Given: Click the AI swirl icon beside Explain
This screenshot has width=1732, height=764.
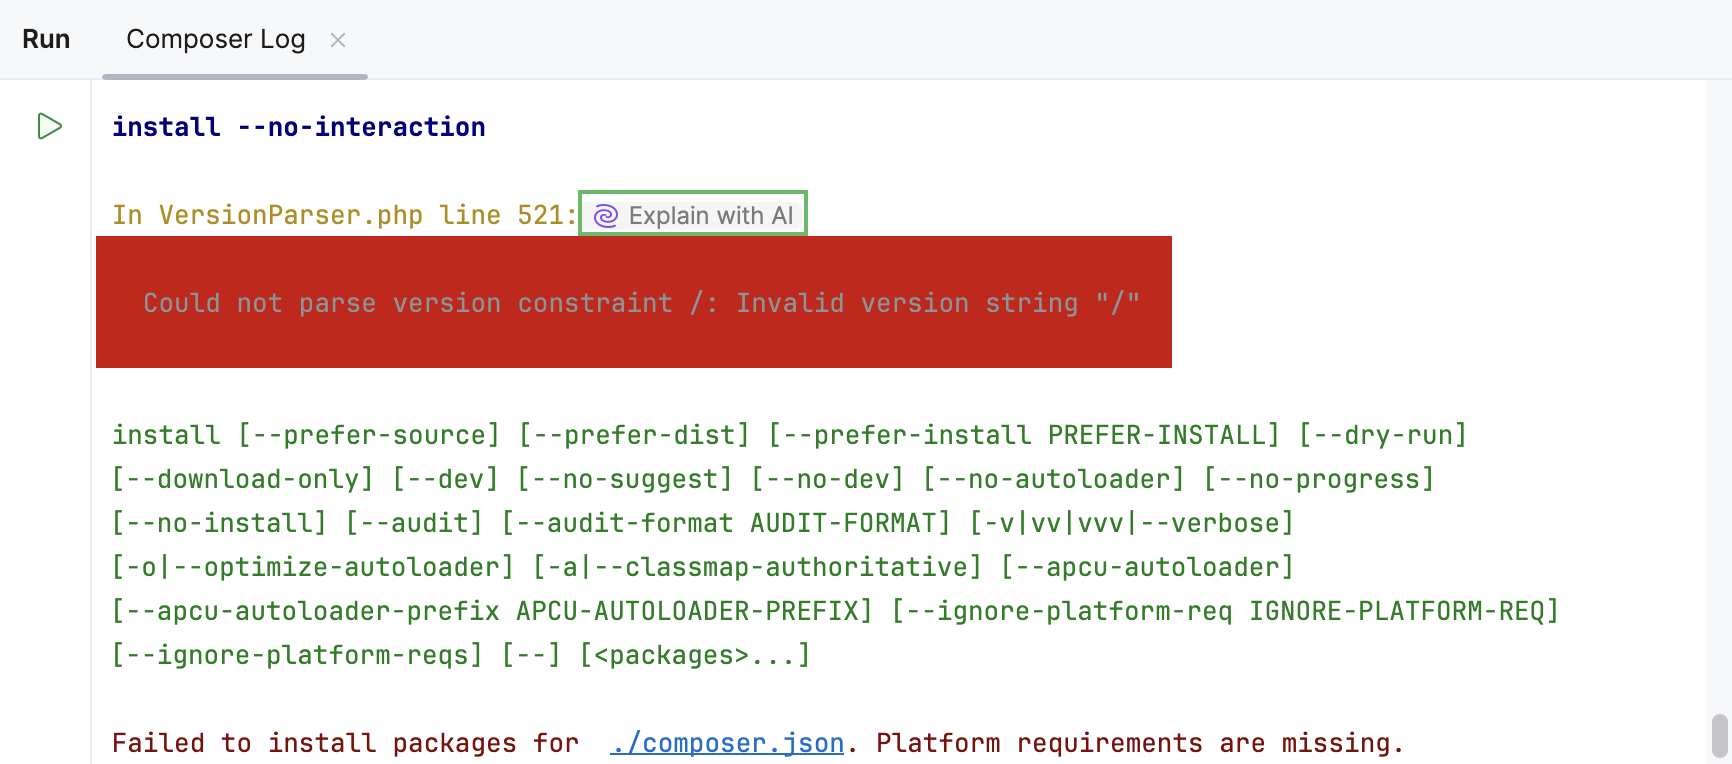Looking at the screenshot, I should [x=606, y=216].
